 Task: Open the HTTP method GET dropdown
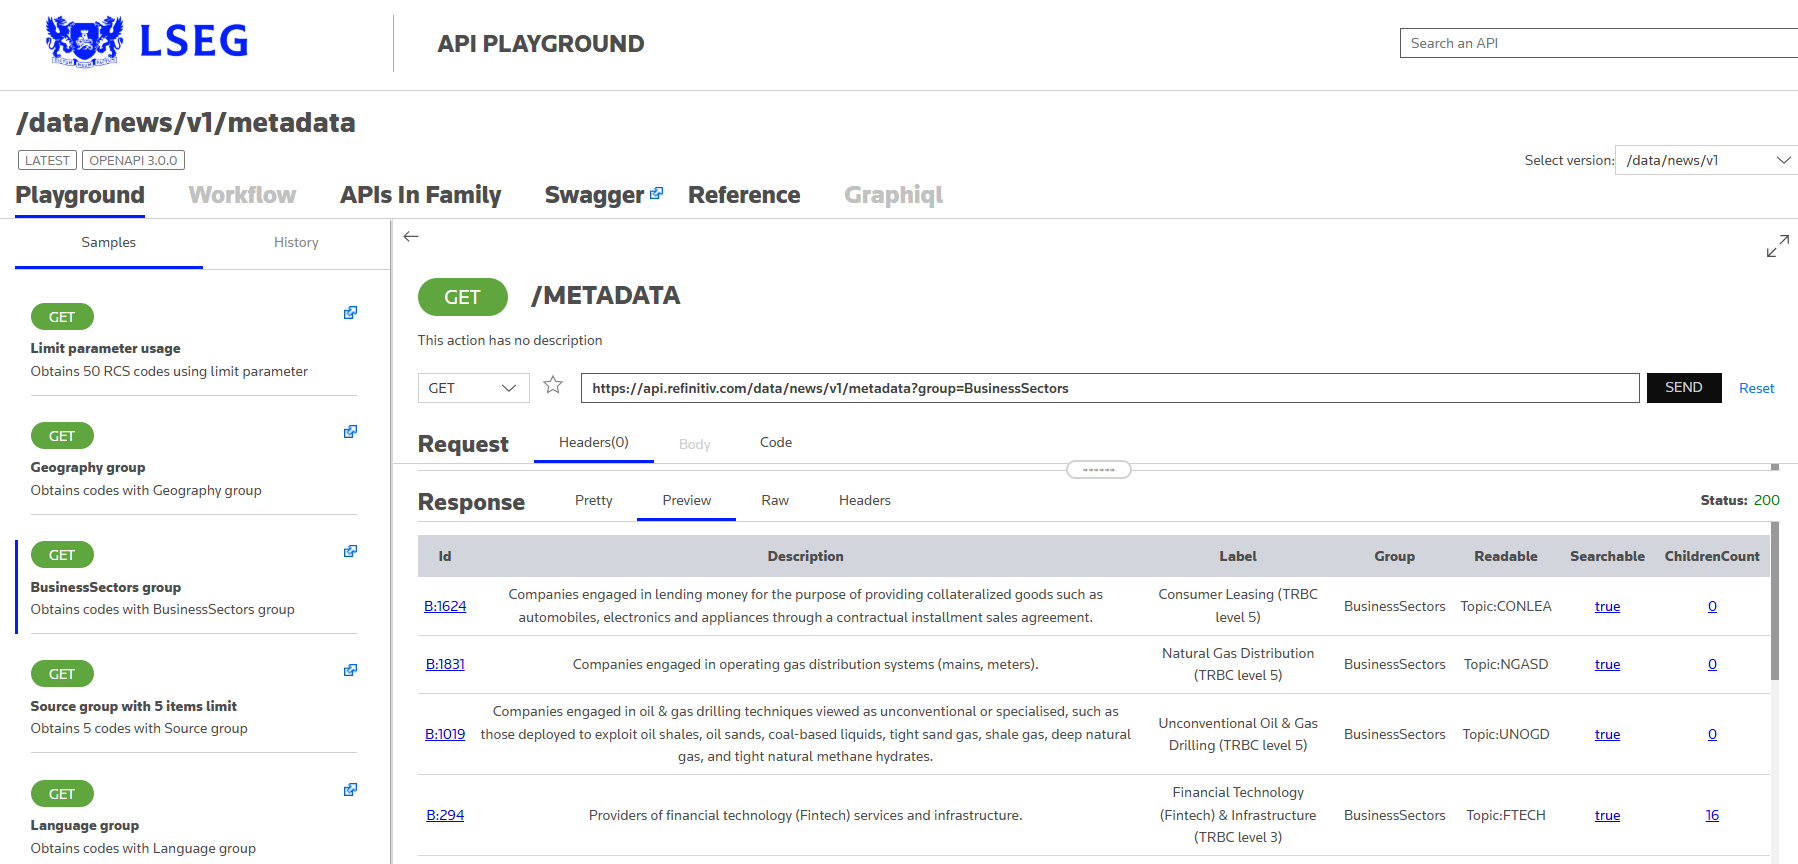click(473, 388)
